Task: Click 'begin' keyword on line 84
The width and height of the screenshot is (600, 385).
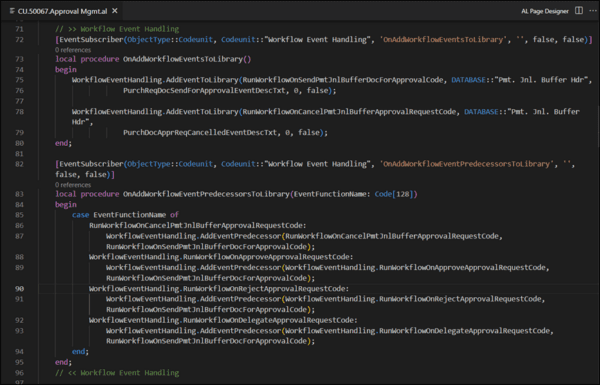Action: [x=66, y=204]
